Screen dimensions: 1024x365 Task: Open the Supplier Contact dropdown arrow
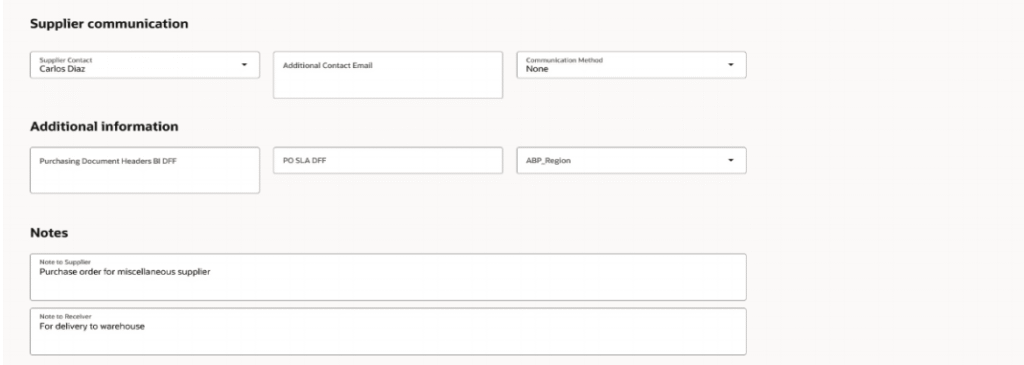[244, 65]
